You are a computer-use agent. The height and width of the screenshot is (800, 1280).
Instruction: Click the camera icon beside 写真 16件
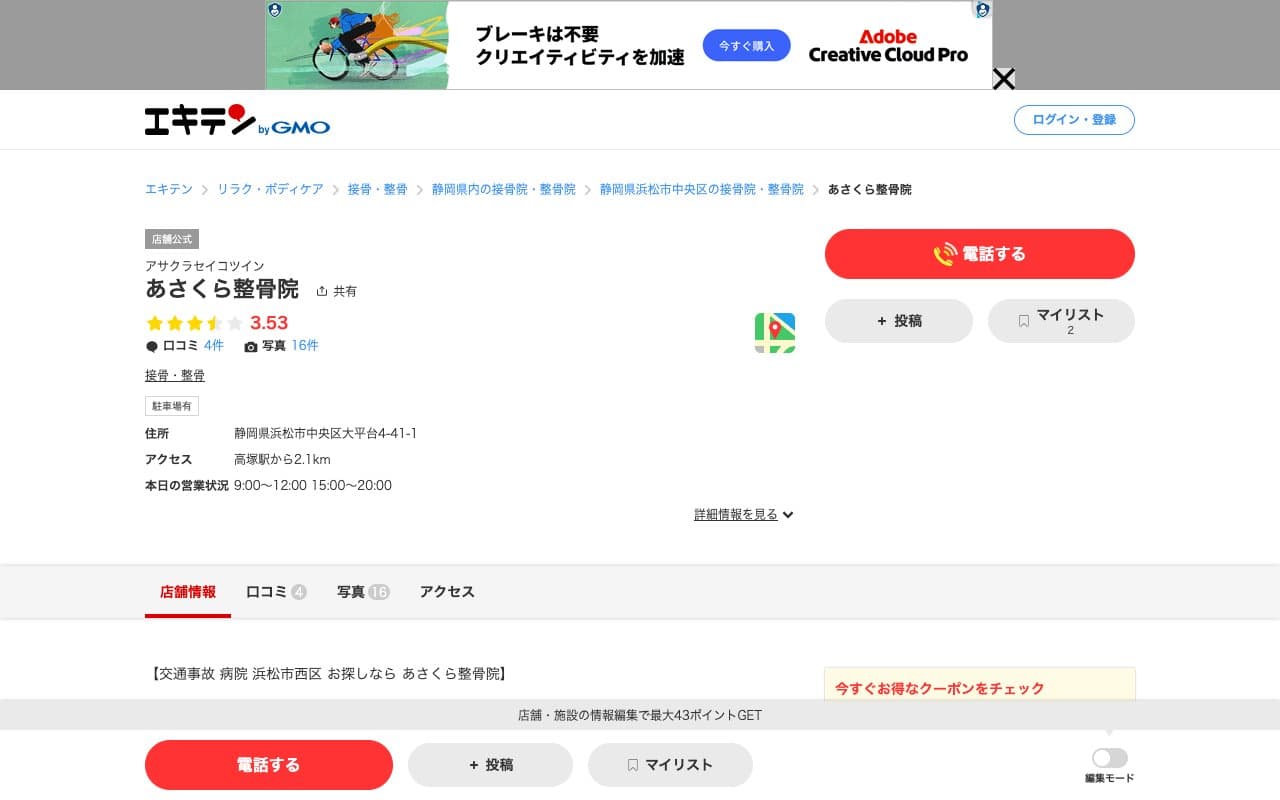(x=252, y=345)
